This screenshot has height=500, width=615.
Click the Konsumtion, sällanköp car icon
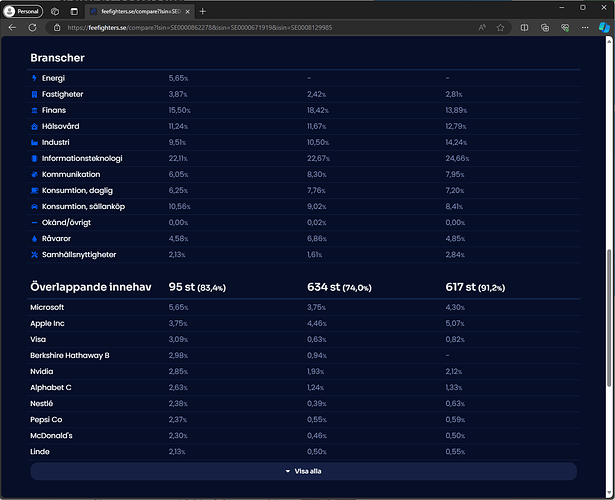[35, 206]
